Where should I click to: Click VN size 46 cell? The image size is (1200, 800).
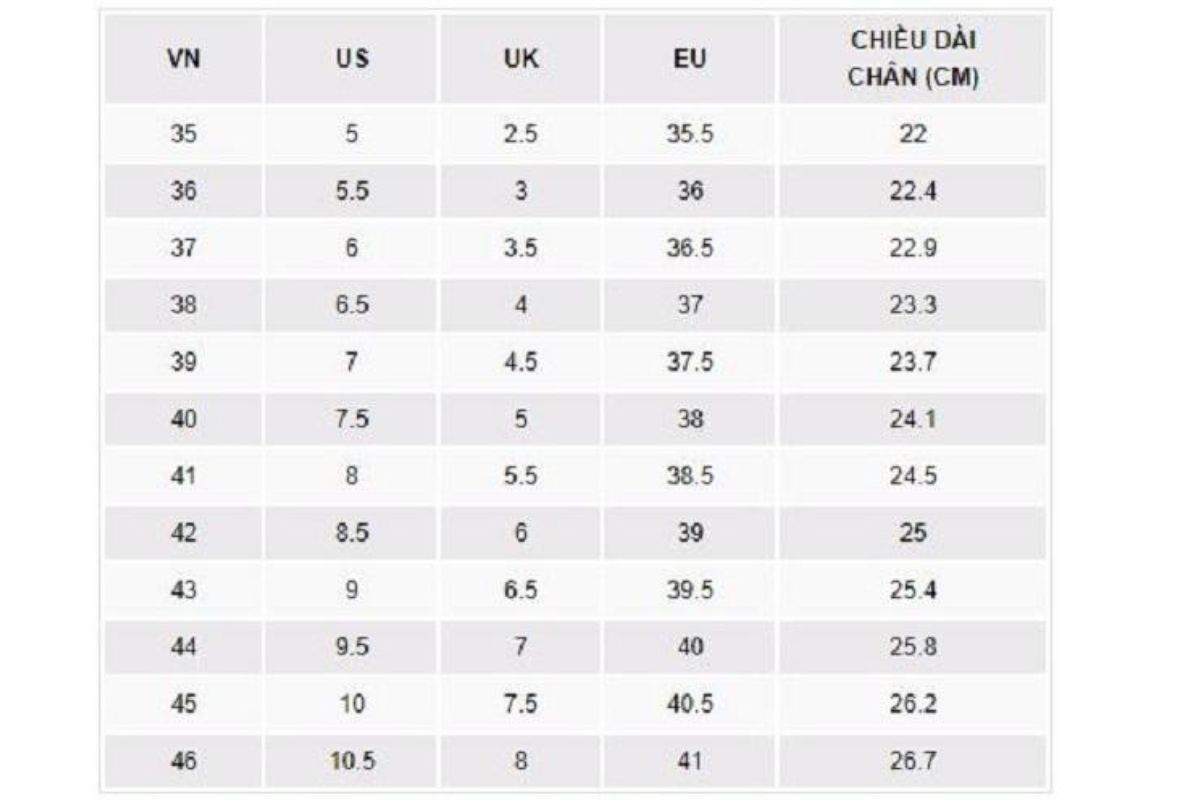[184, 761]
